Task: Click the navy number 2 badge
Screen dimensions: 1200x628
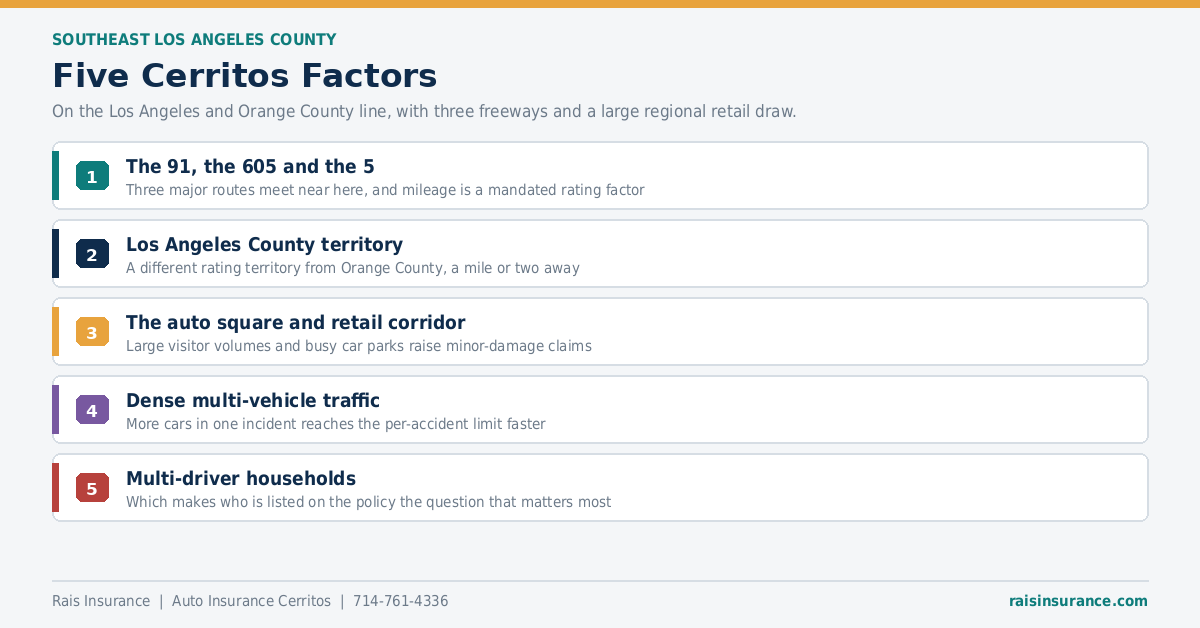Action: [x=92, y=254]
